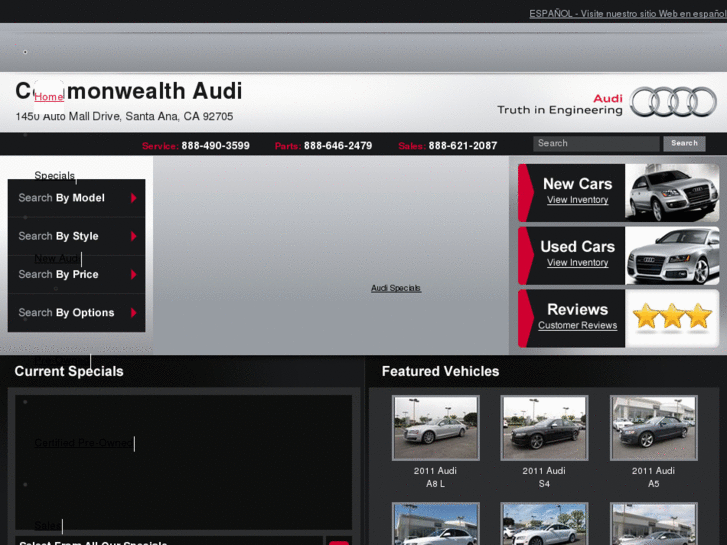
Task: Expand Search By Model menu
Action: point(77,198)
